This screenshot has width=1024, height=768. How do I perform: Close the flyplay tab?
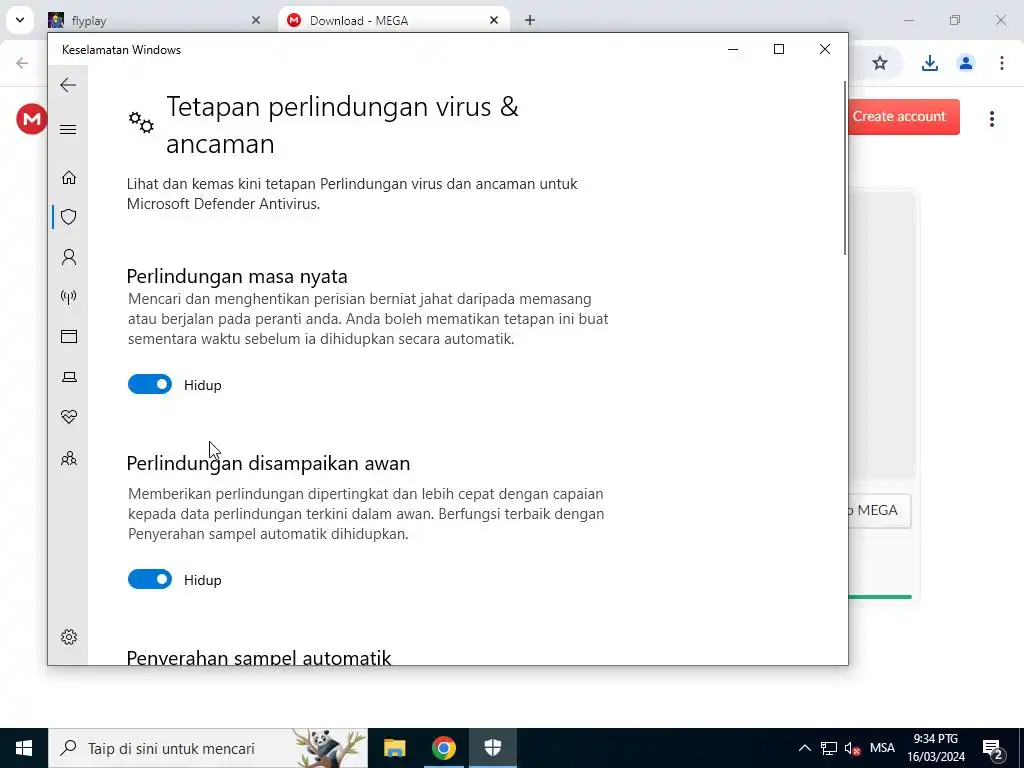256,20
